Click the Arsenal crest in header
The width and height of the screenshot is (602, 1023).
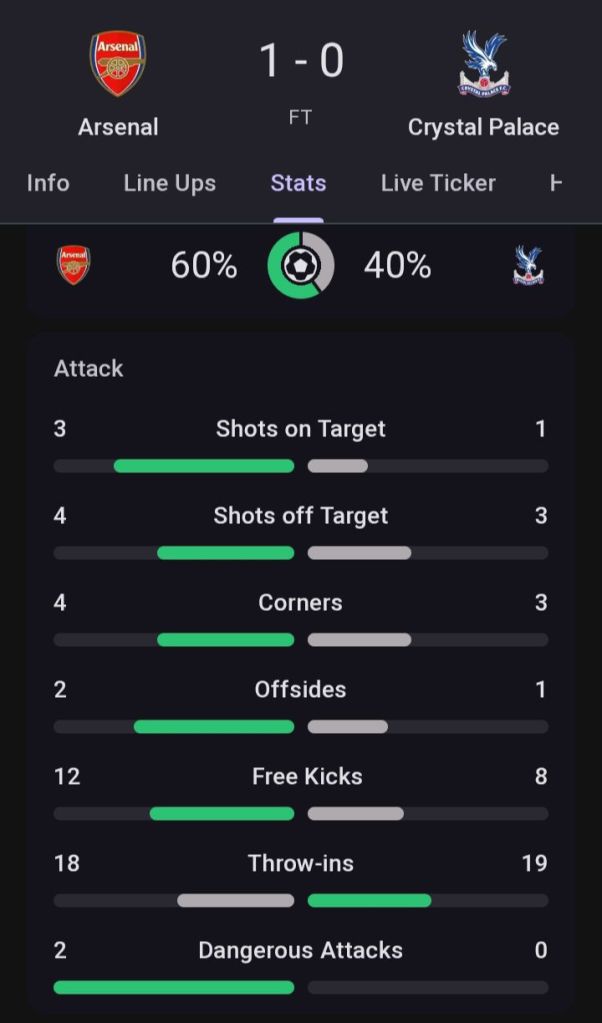118,64
